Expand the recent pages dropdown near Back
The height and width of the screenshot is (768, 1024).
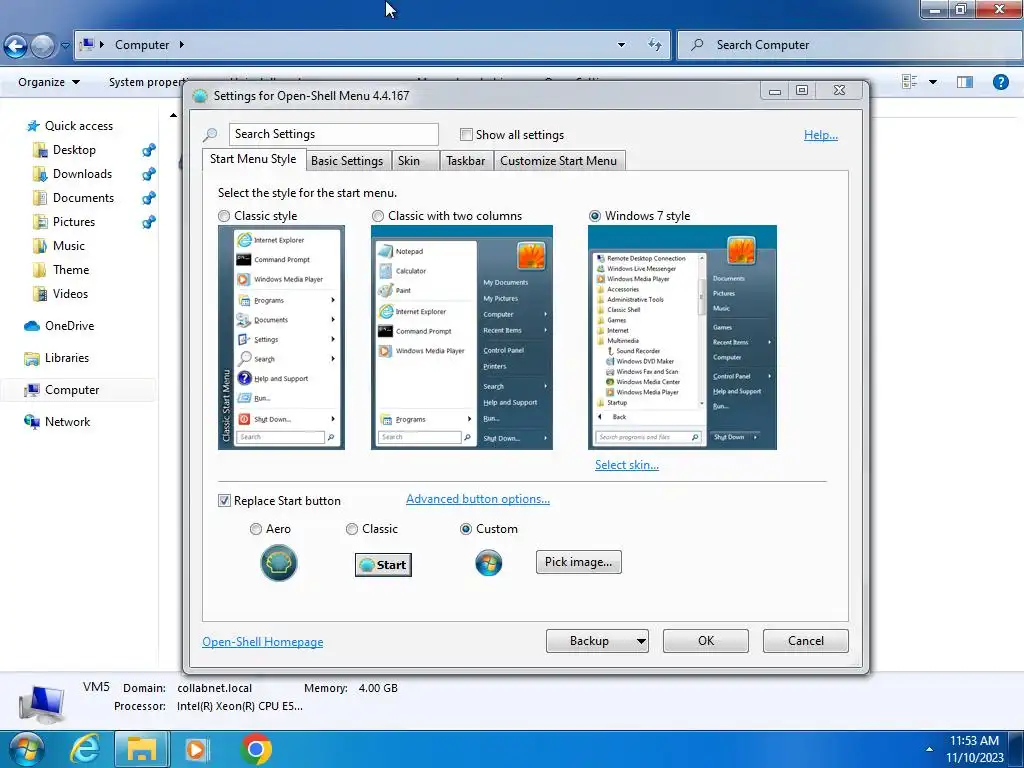[x=65, y=46]
